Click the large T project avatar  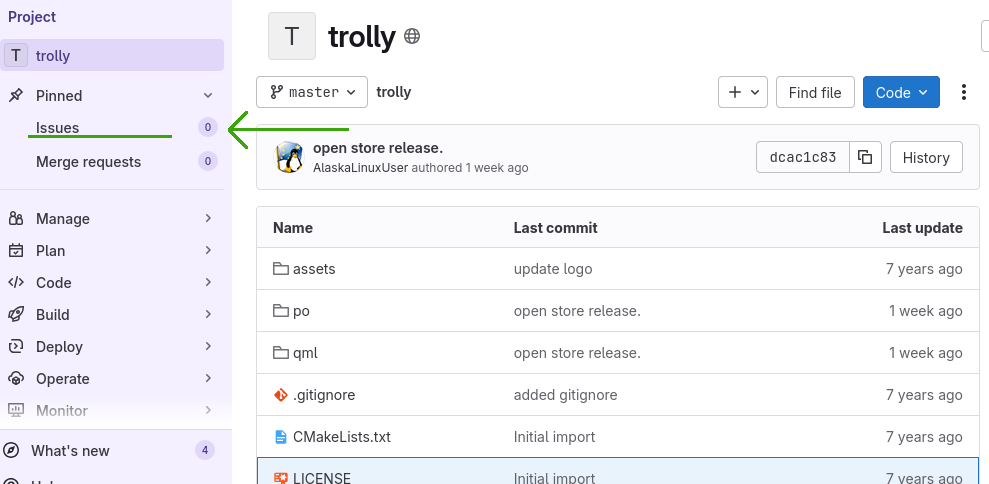pos(292,37)
